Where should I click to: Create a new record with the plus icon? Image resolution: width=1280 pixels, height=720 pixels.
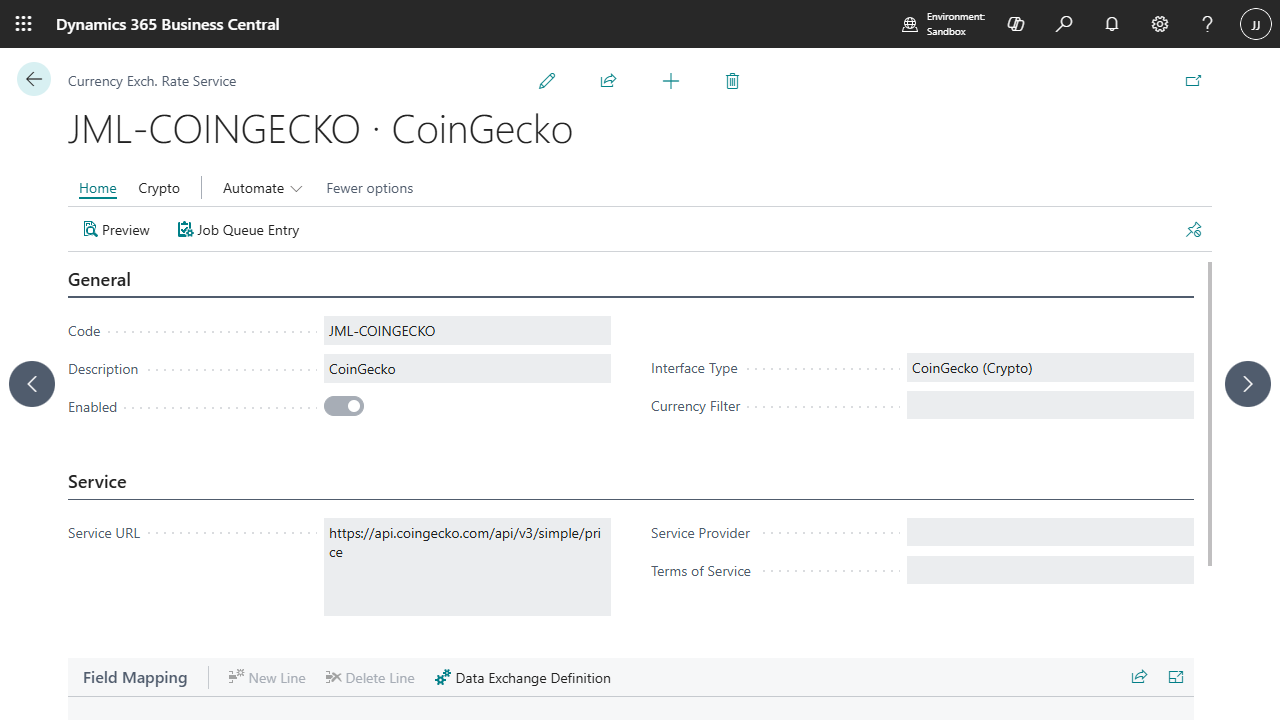[x=670, y=81]
